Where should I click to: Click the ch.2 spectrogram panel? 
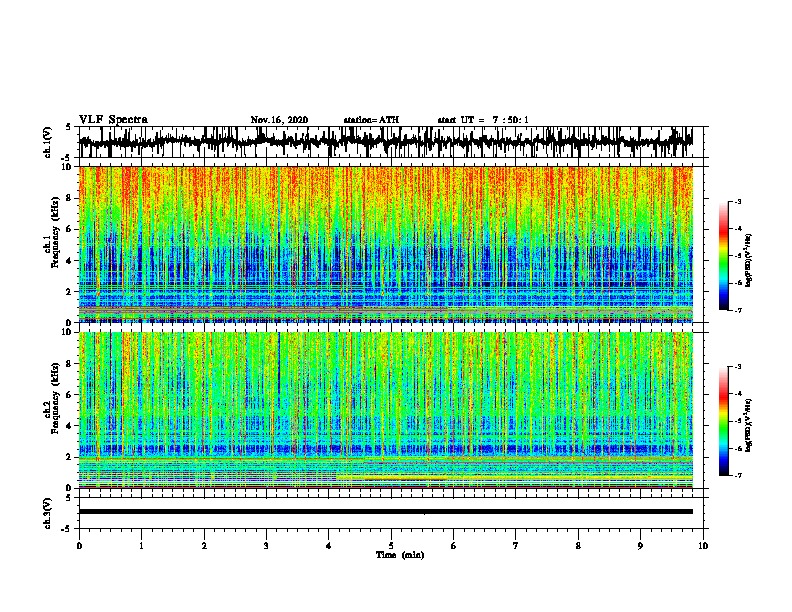pyautogui.click(x=386, y=410)
